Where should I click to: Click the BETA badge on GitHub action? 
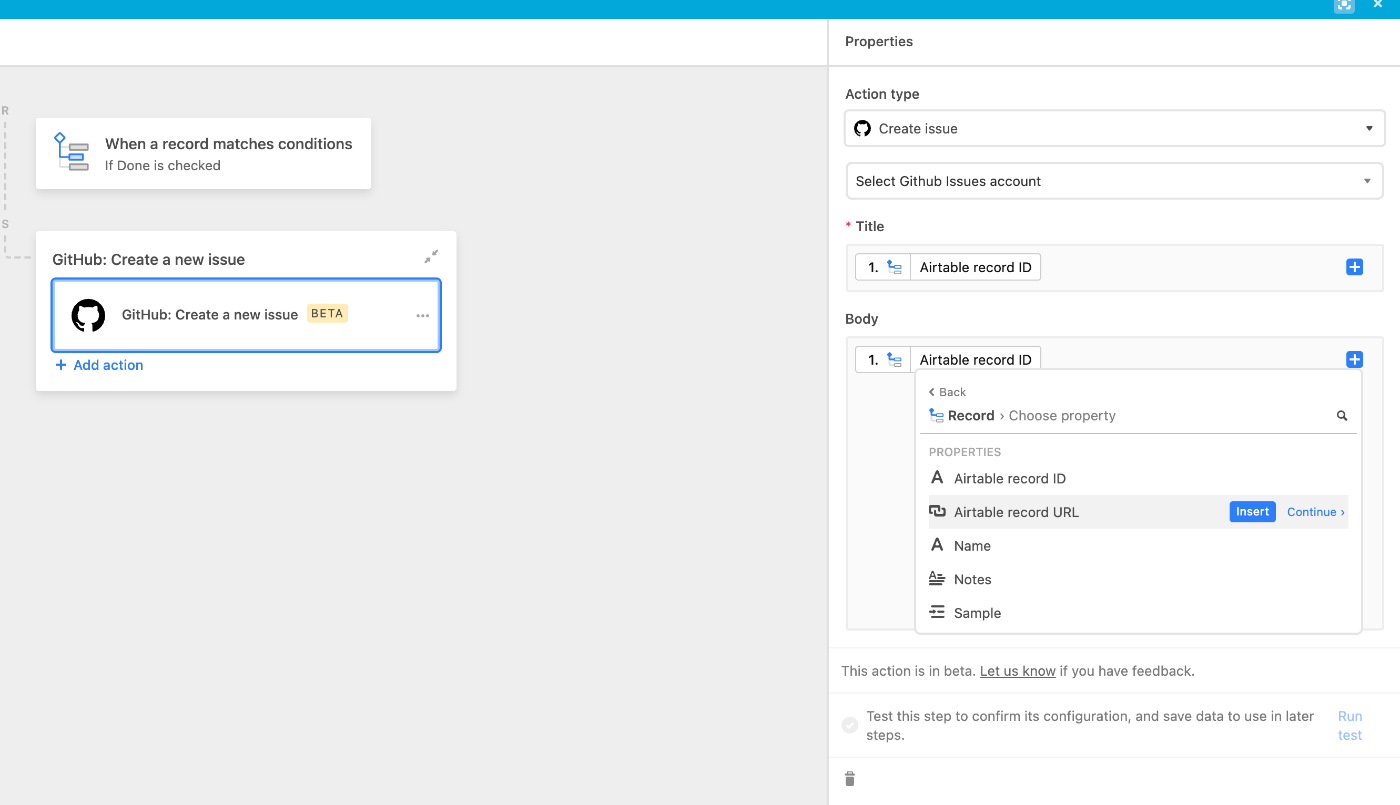pos(327,313)
